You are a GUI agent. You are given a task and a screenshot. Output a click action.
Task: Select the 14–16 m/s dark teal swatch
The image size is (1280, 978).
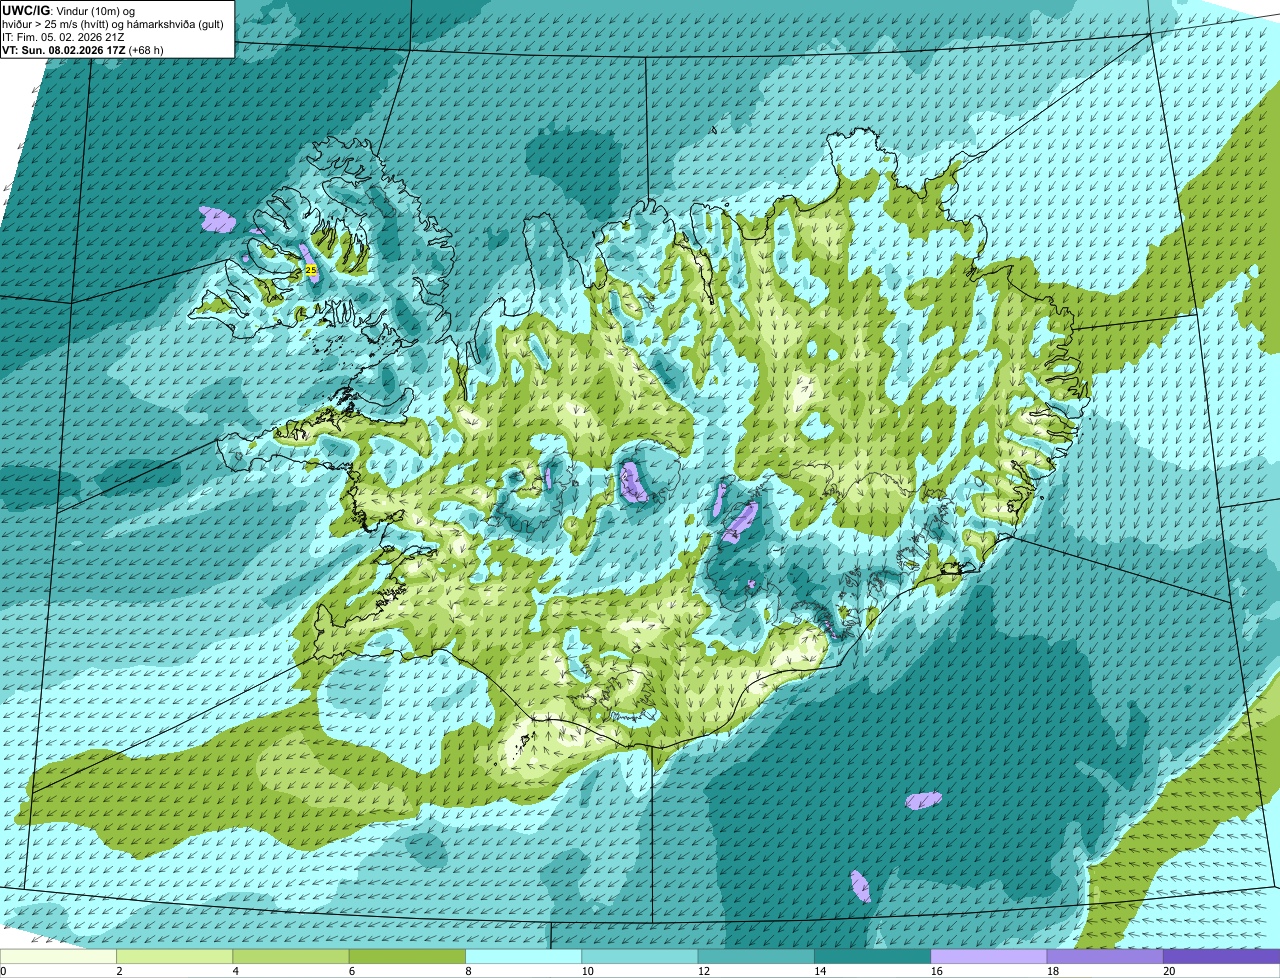[x=873, y=956]
